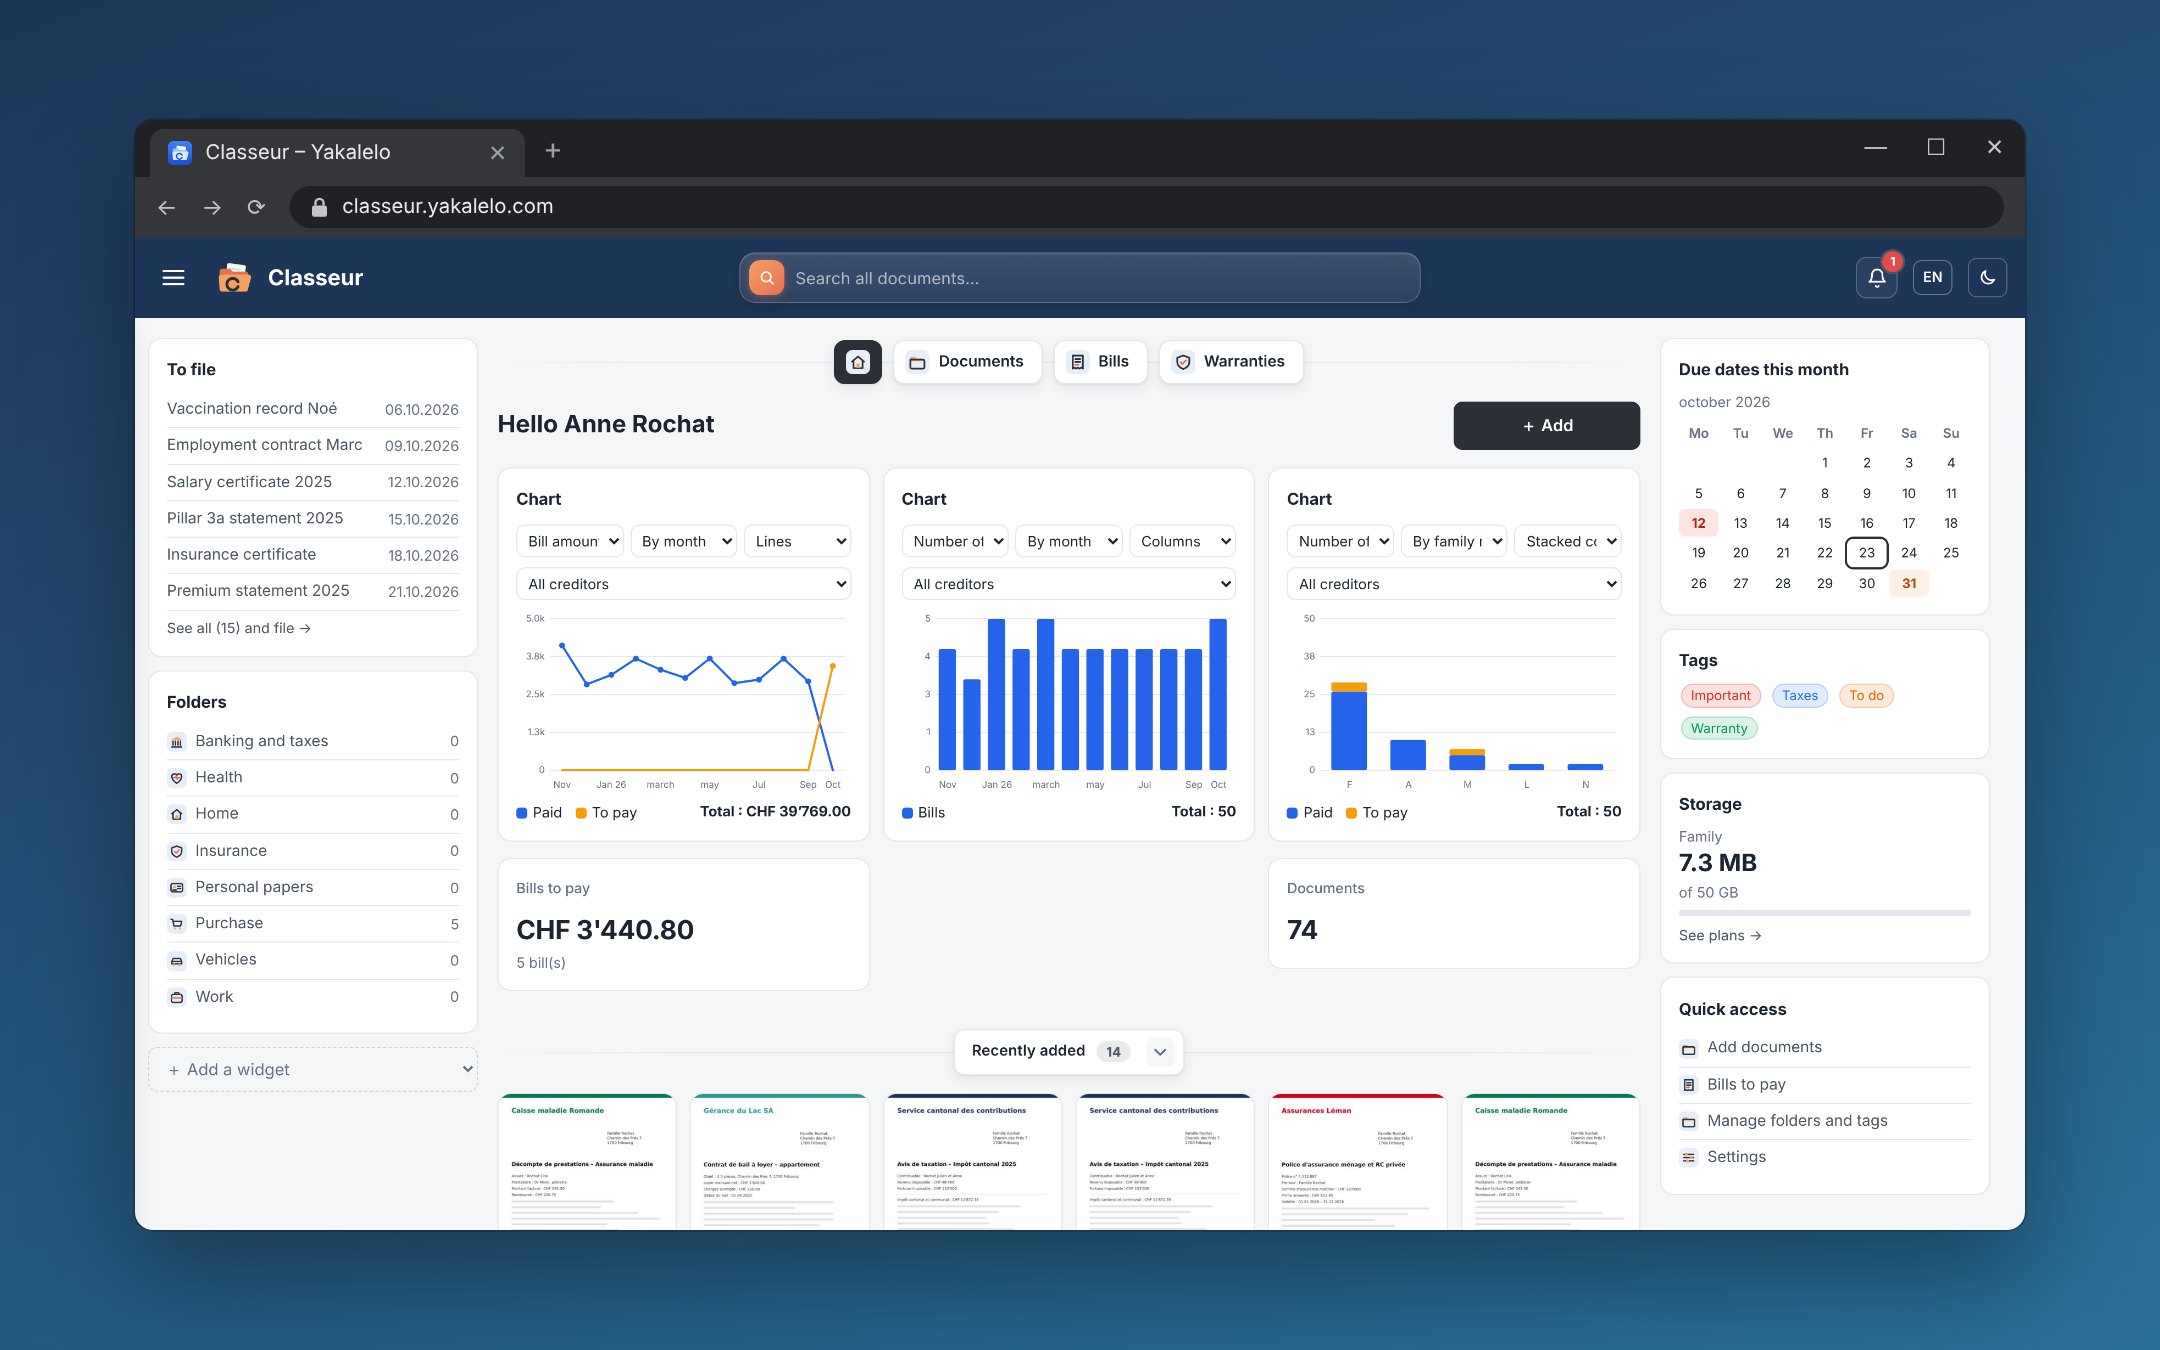This screenshot has width=2160, height=1350.
Task: Click the Personal papers folder icon
Action: pos(177,887)
